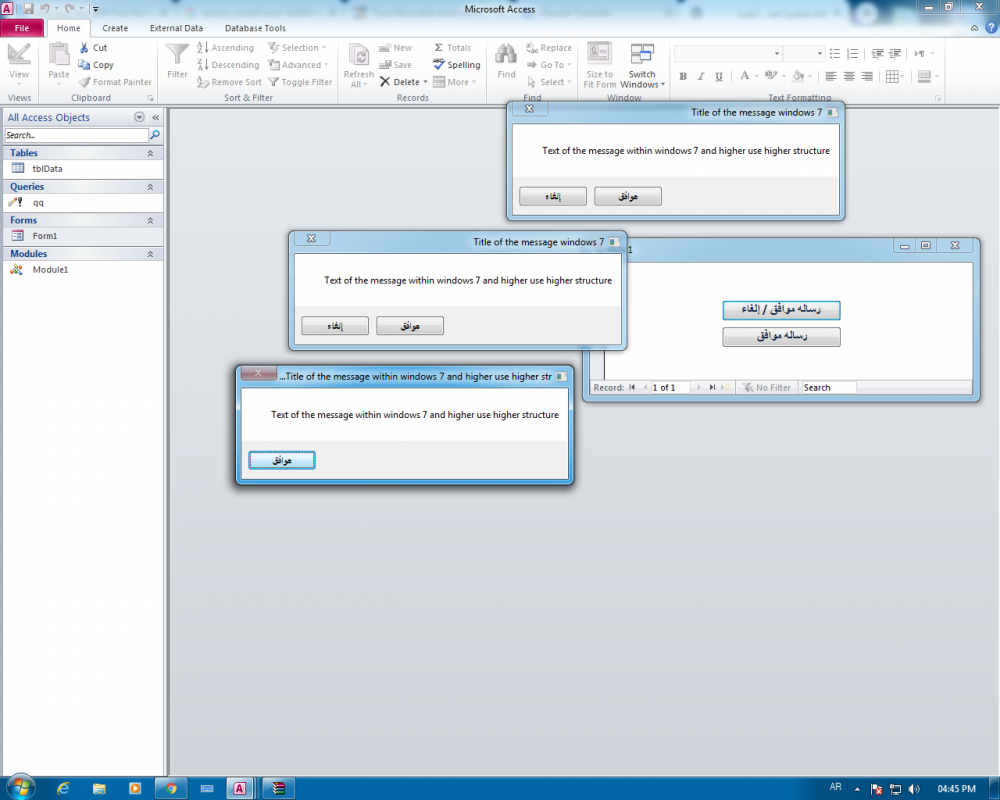Open the File tab
1000x800 pixels.
pos(22,28)
